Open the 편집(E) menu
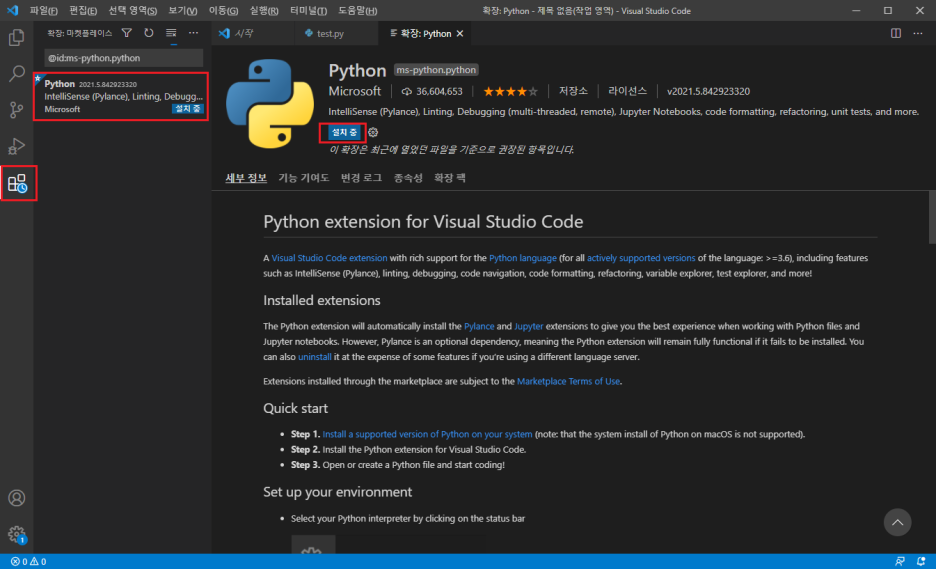The height and width of the screenshot is (569, 936). (x=83, y=11)
